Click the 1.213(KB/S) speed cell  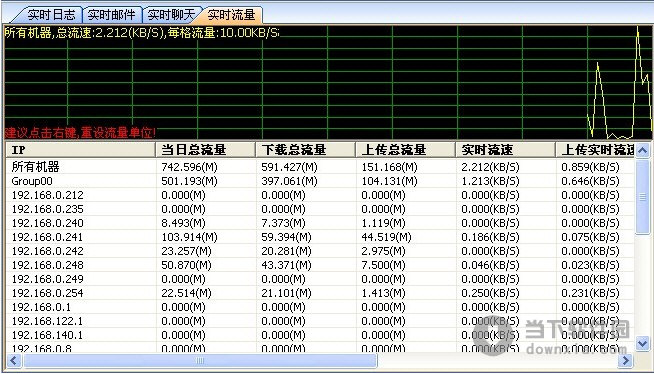(490, 181)
